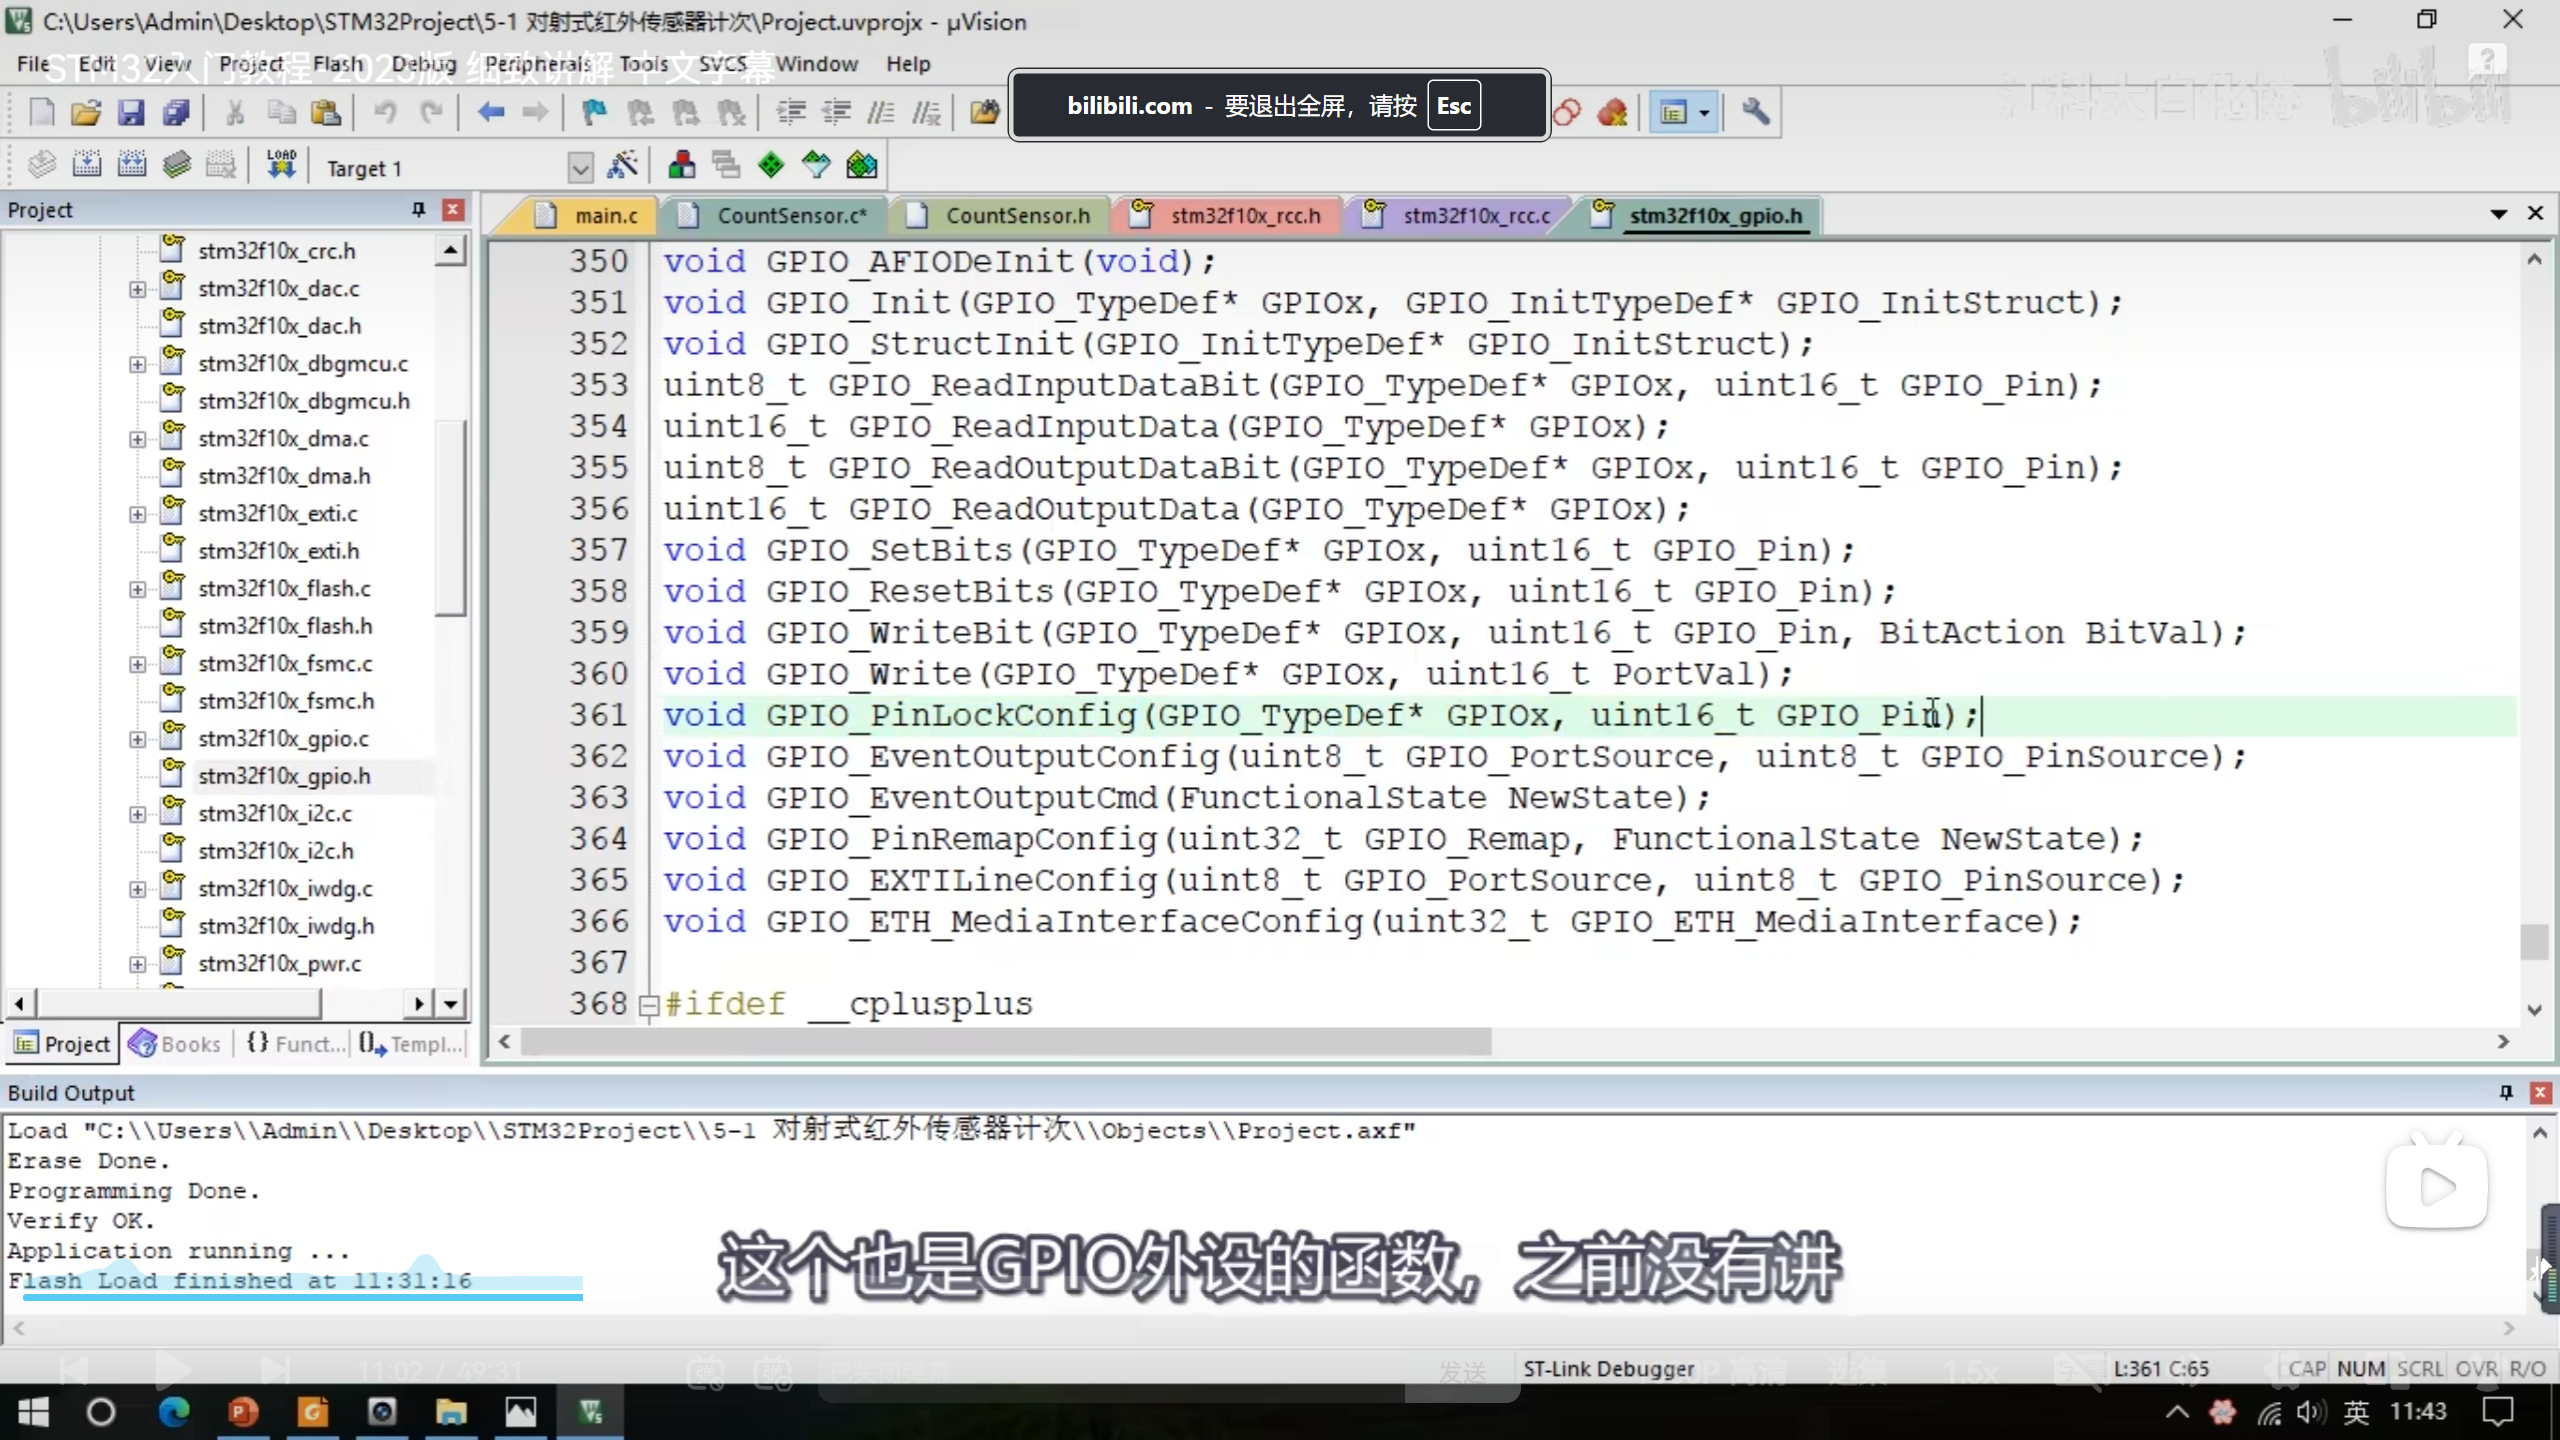Viewport: 2560px width, 1440px height.
Task: Collapse the #ifdef __cplusplus fold marker
Action: 648,1005
